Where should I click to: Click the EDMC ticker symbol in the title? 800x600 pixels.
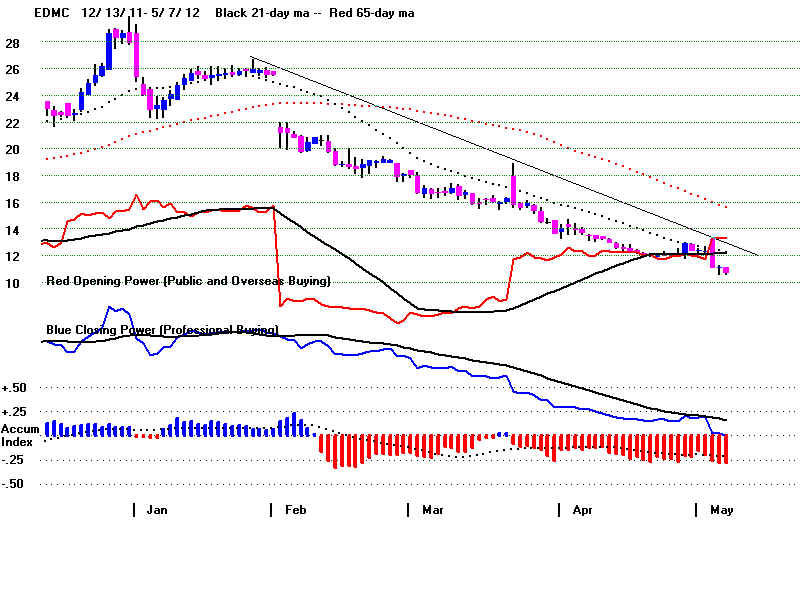(x=25, y=10)
